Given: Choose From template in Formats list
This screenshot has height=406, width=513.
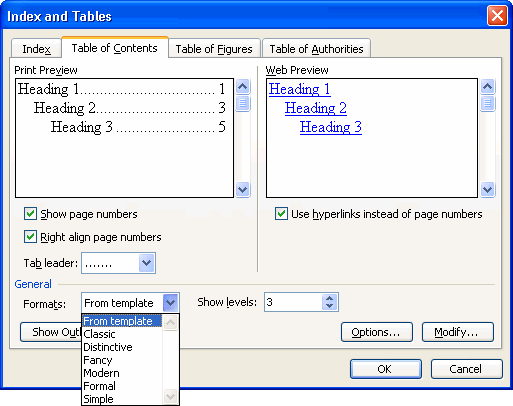Looking at the screenshot, I should click(x=122, y=321).
